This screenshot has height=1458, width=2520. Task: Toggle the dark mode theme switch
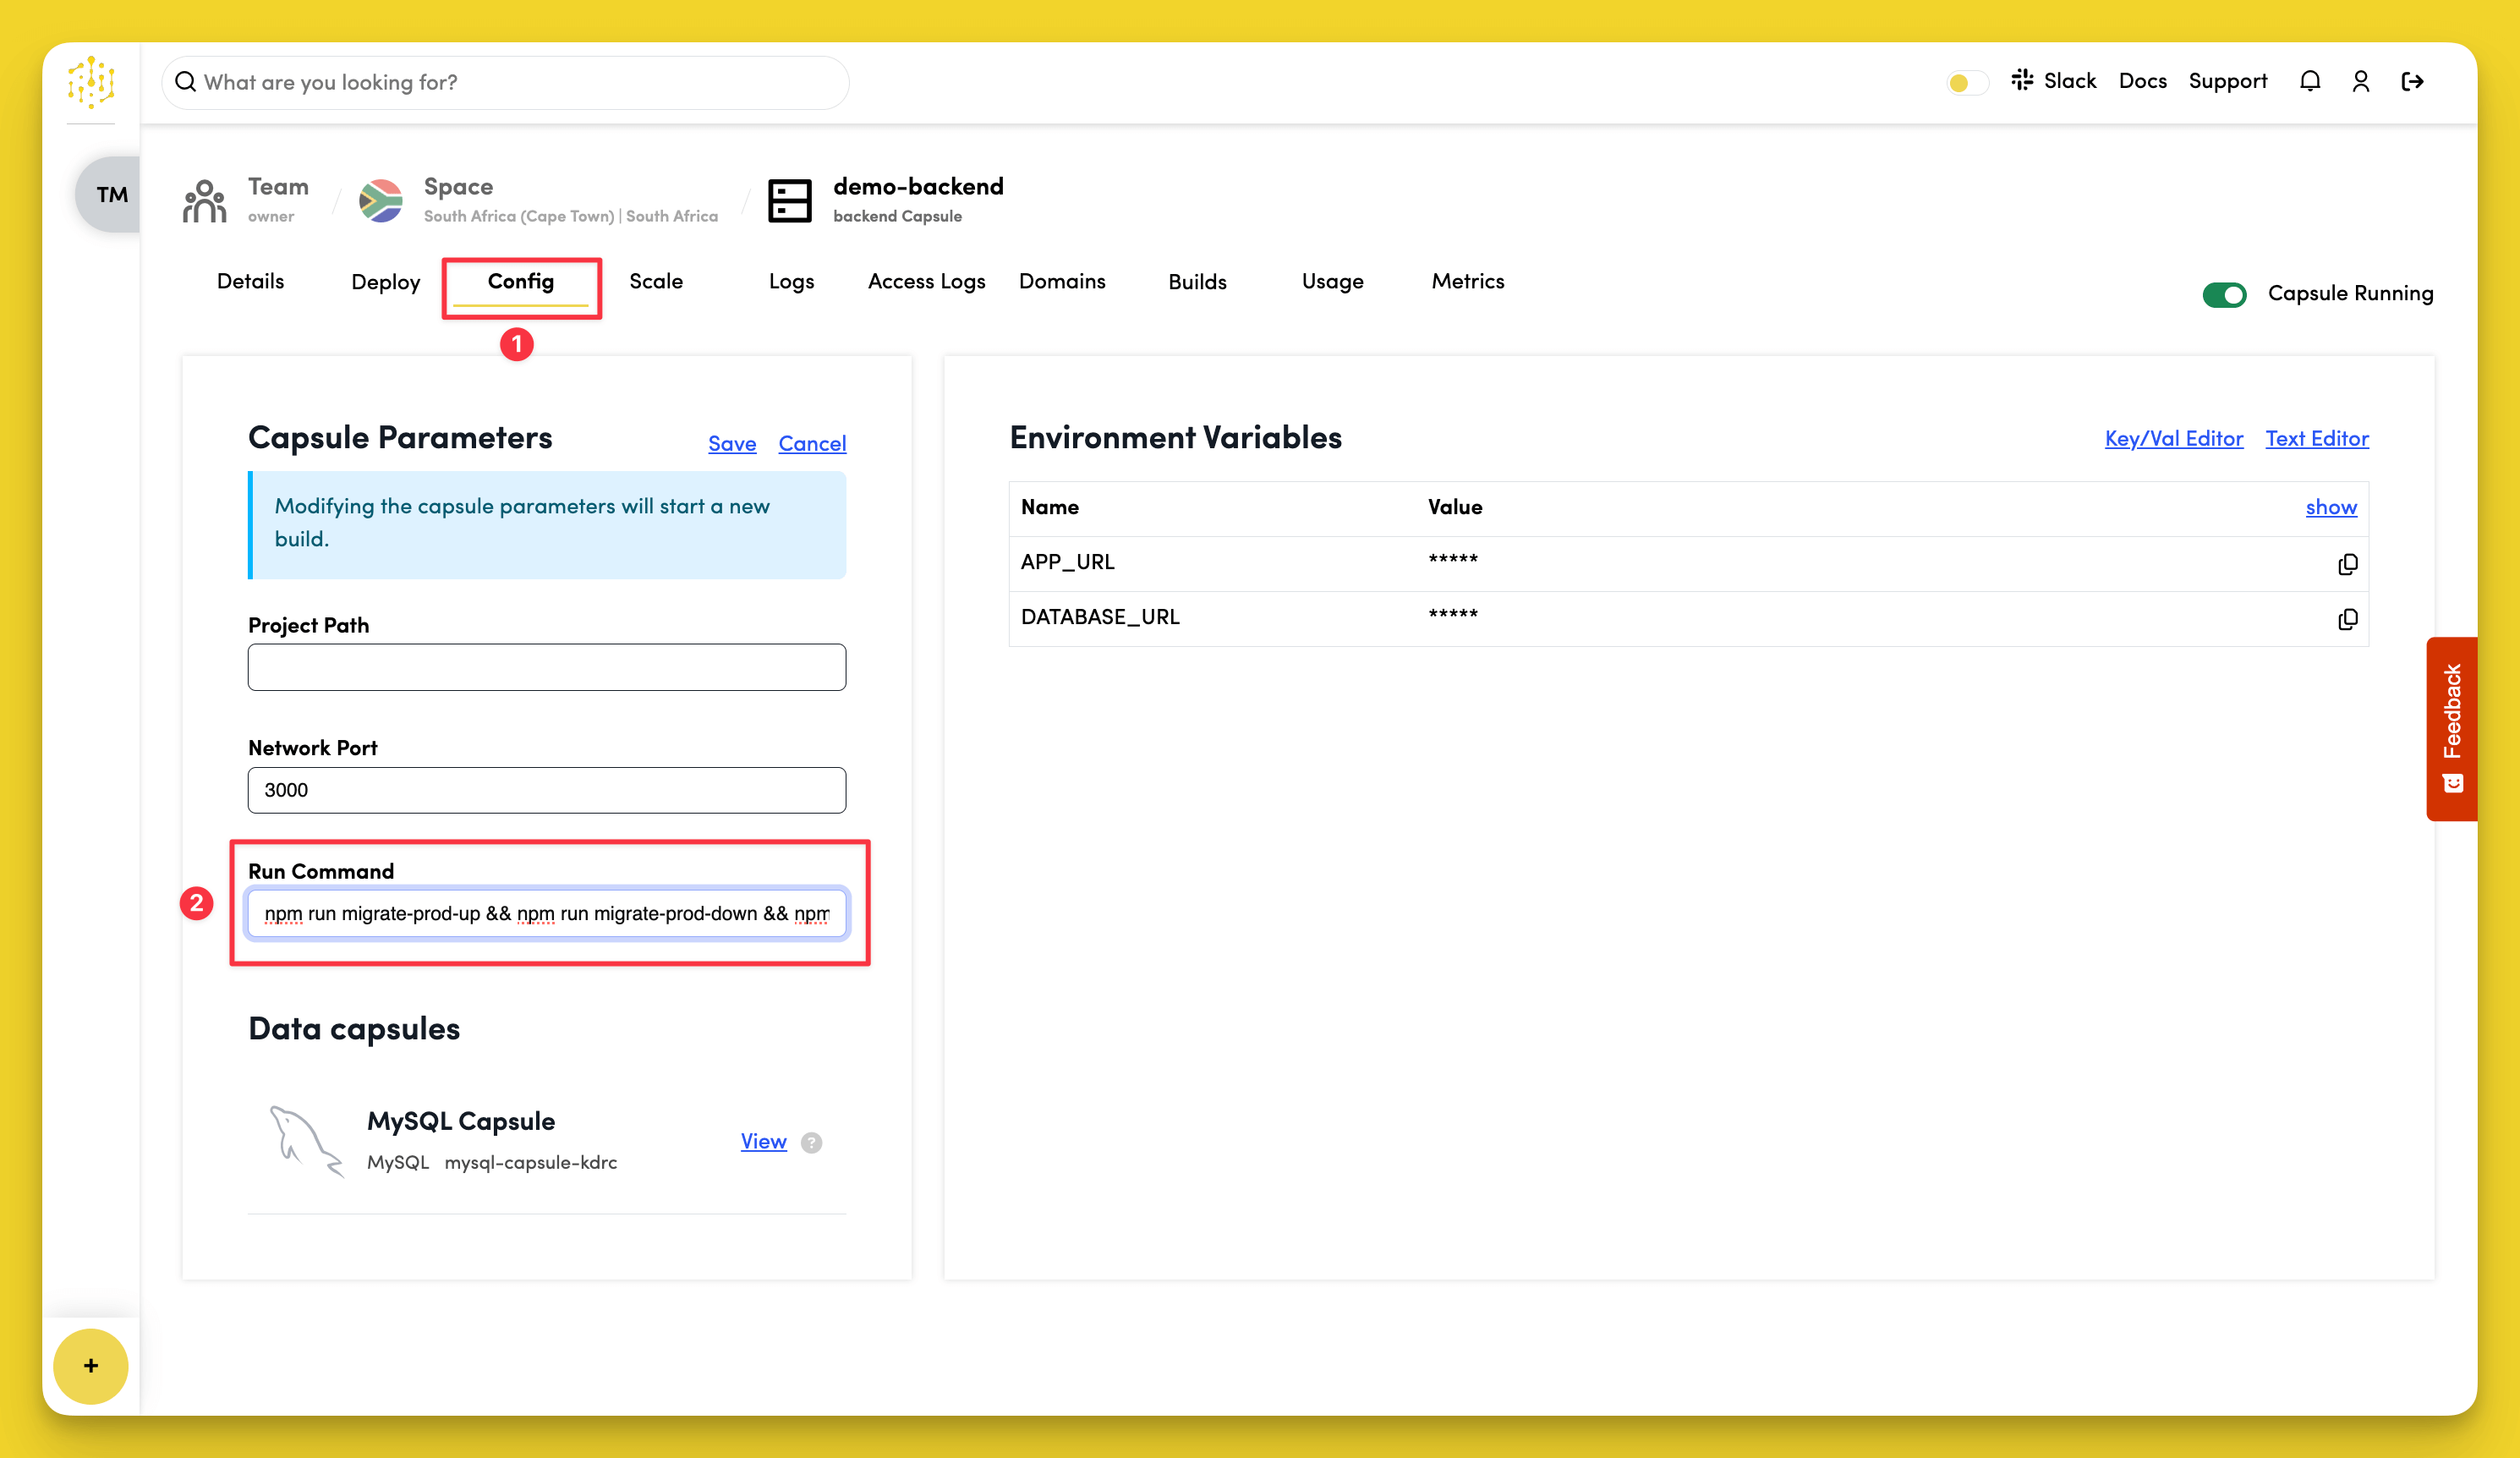1966,82
